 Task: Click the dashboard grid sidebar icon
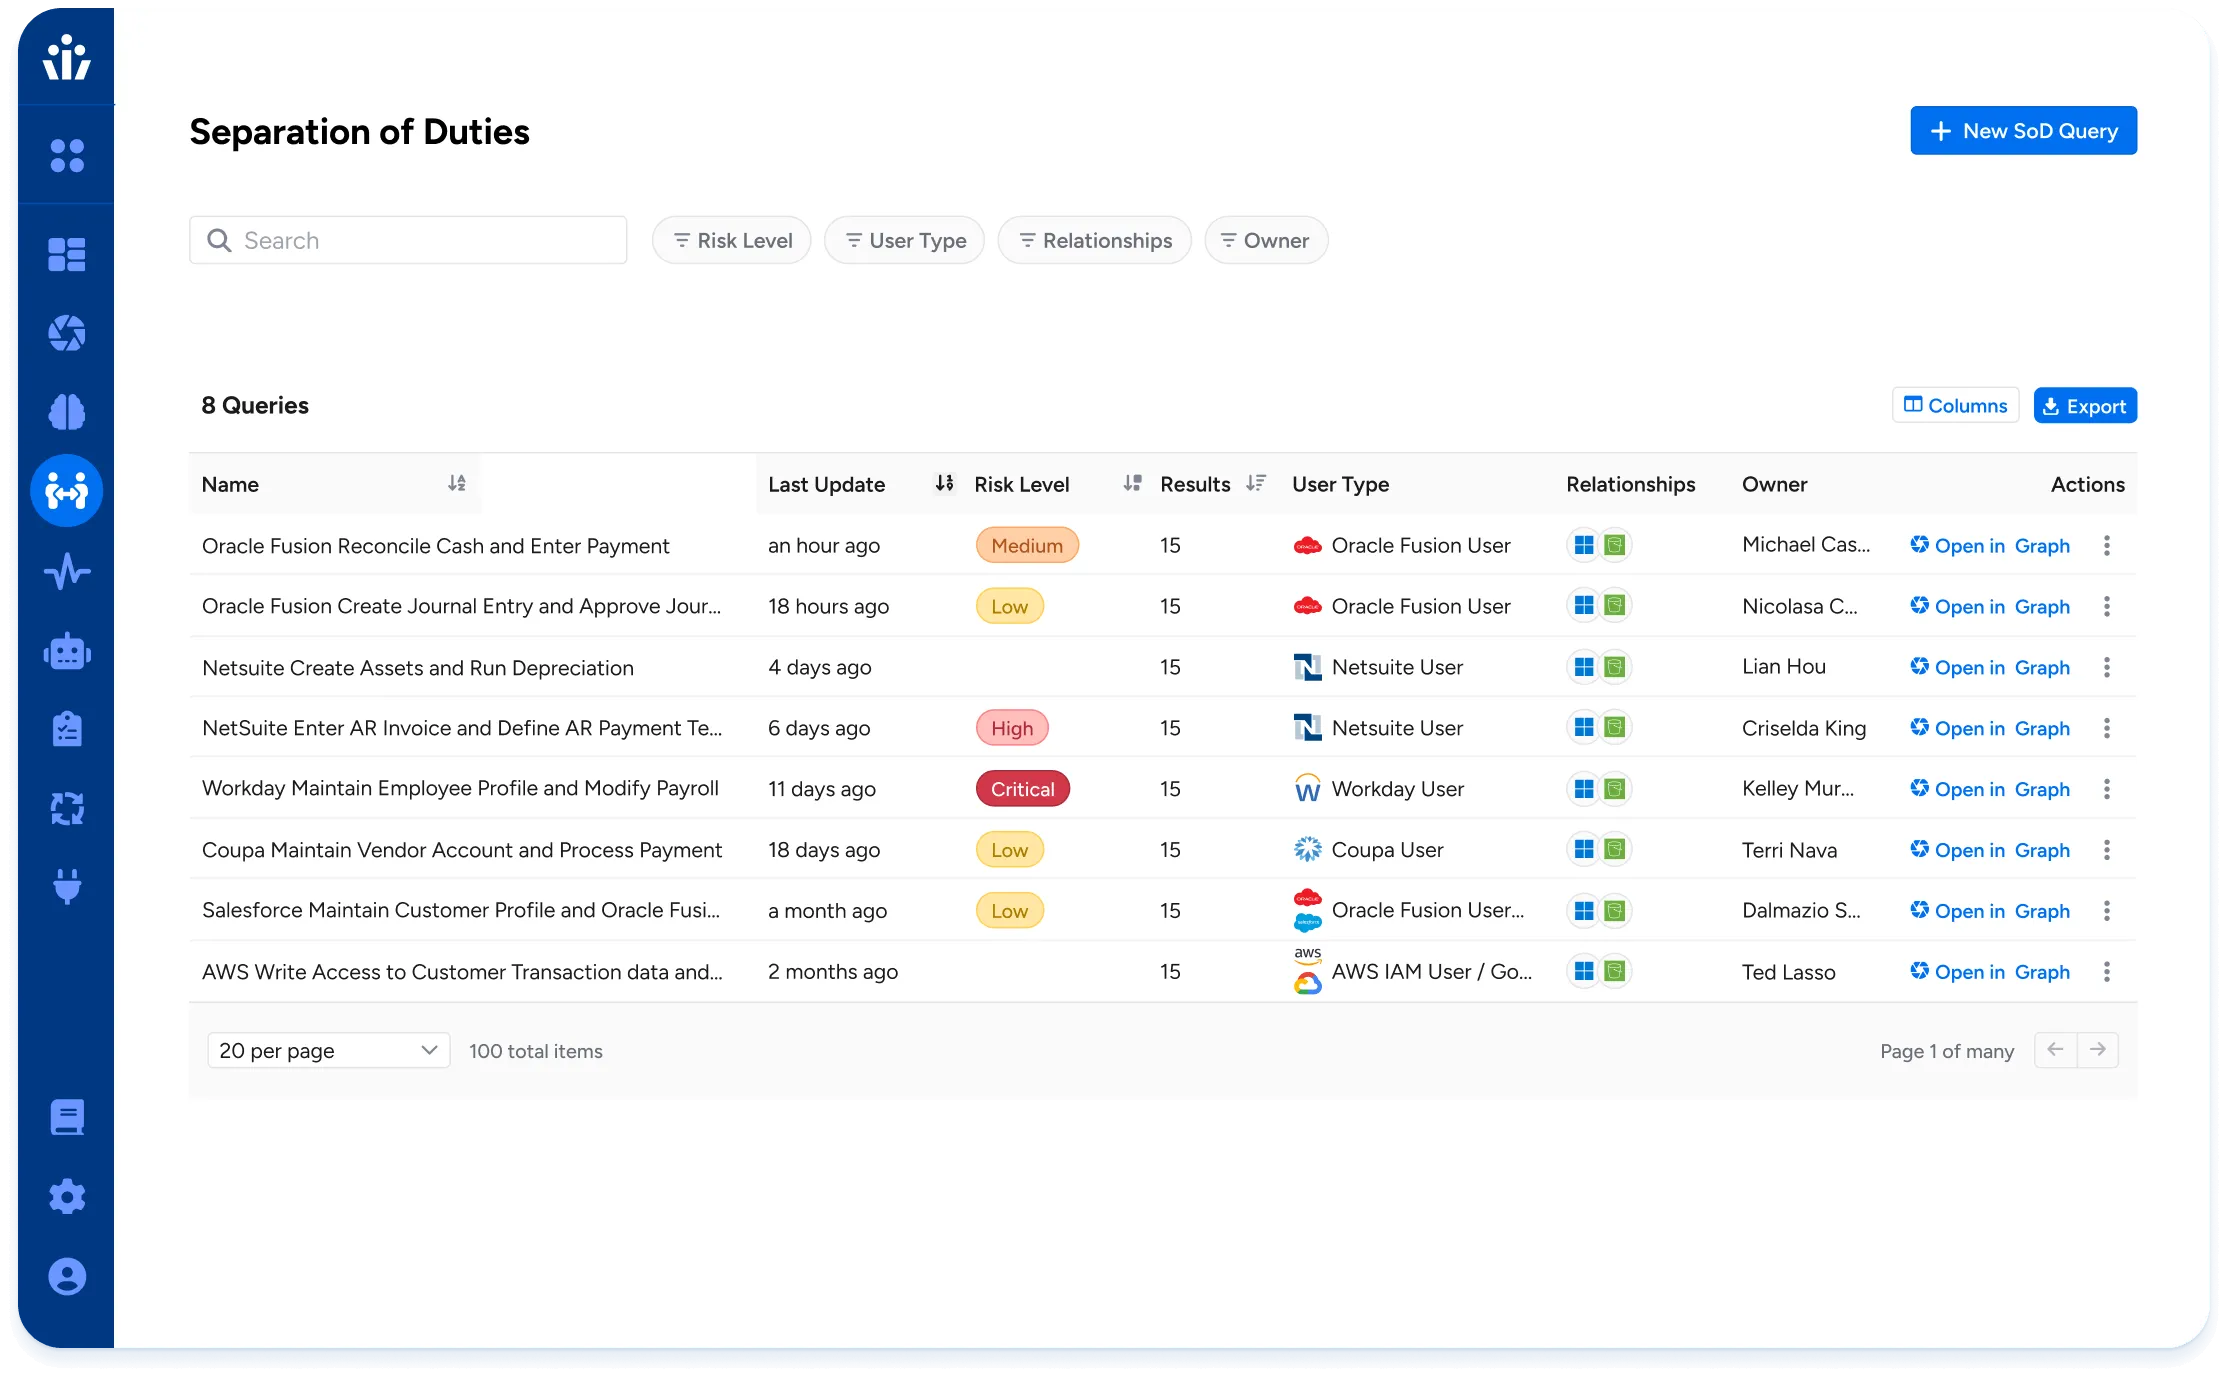click(x=66, y=254)
